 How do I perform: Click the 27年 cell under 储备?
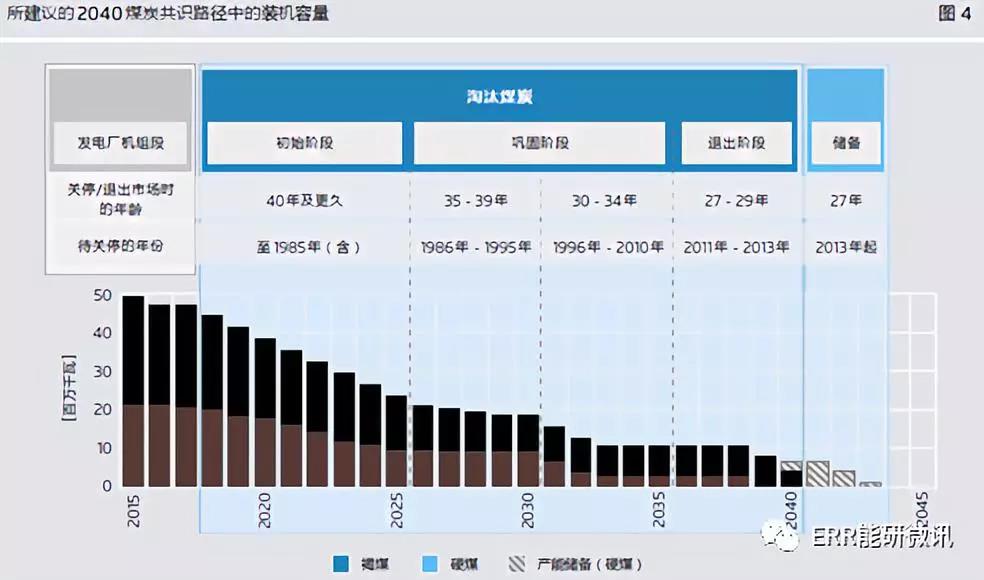coord(846,201)
